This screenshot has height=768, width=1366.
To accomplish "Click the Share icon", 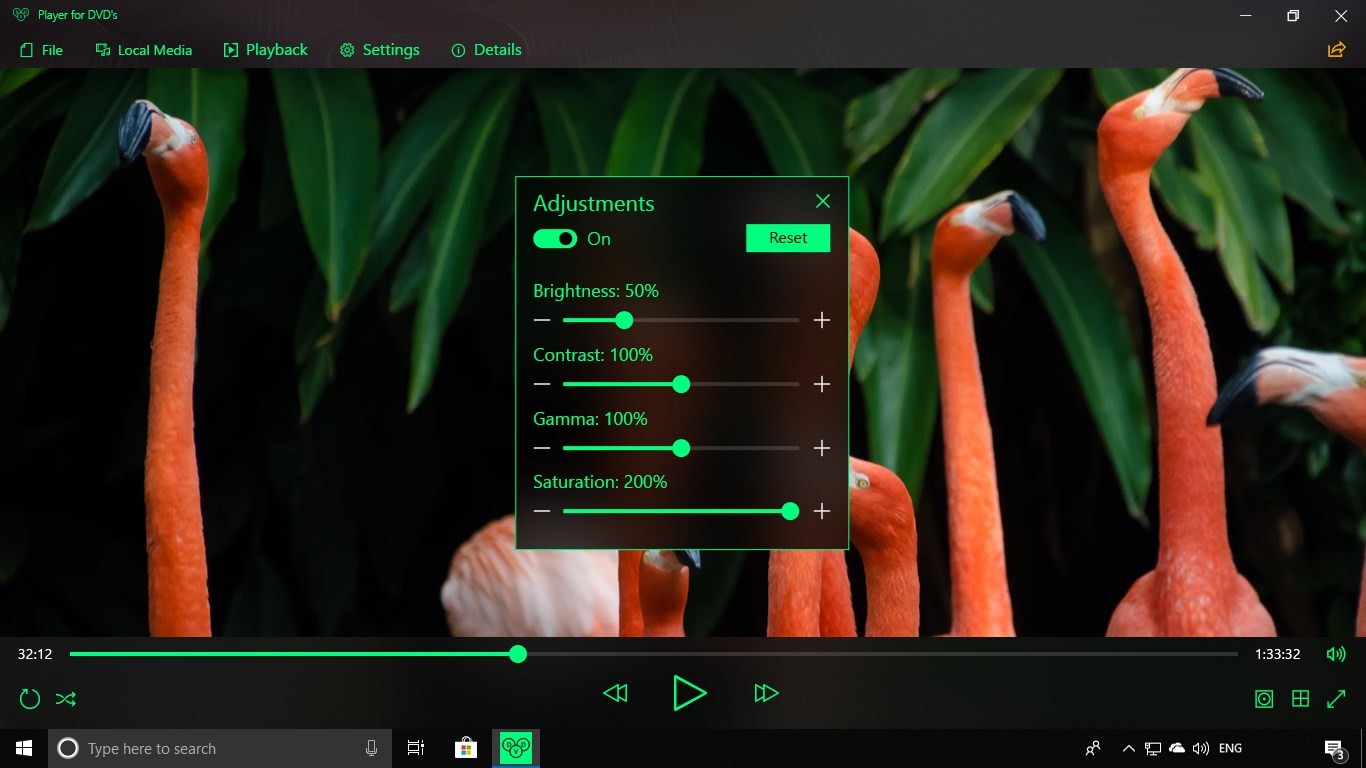I will point(1336,48).
